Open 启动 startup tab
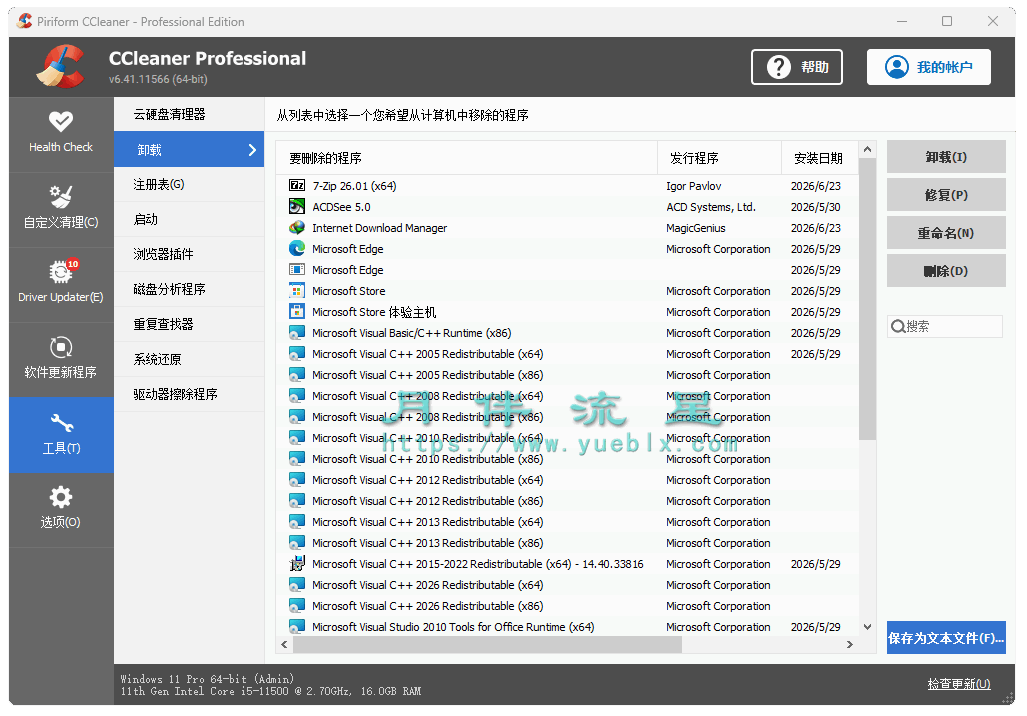Screen dimensions: 1027x716 click(189, 219)
